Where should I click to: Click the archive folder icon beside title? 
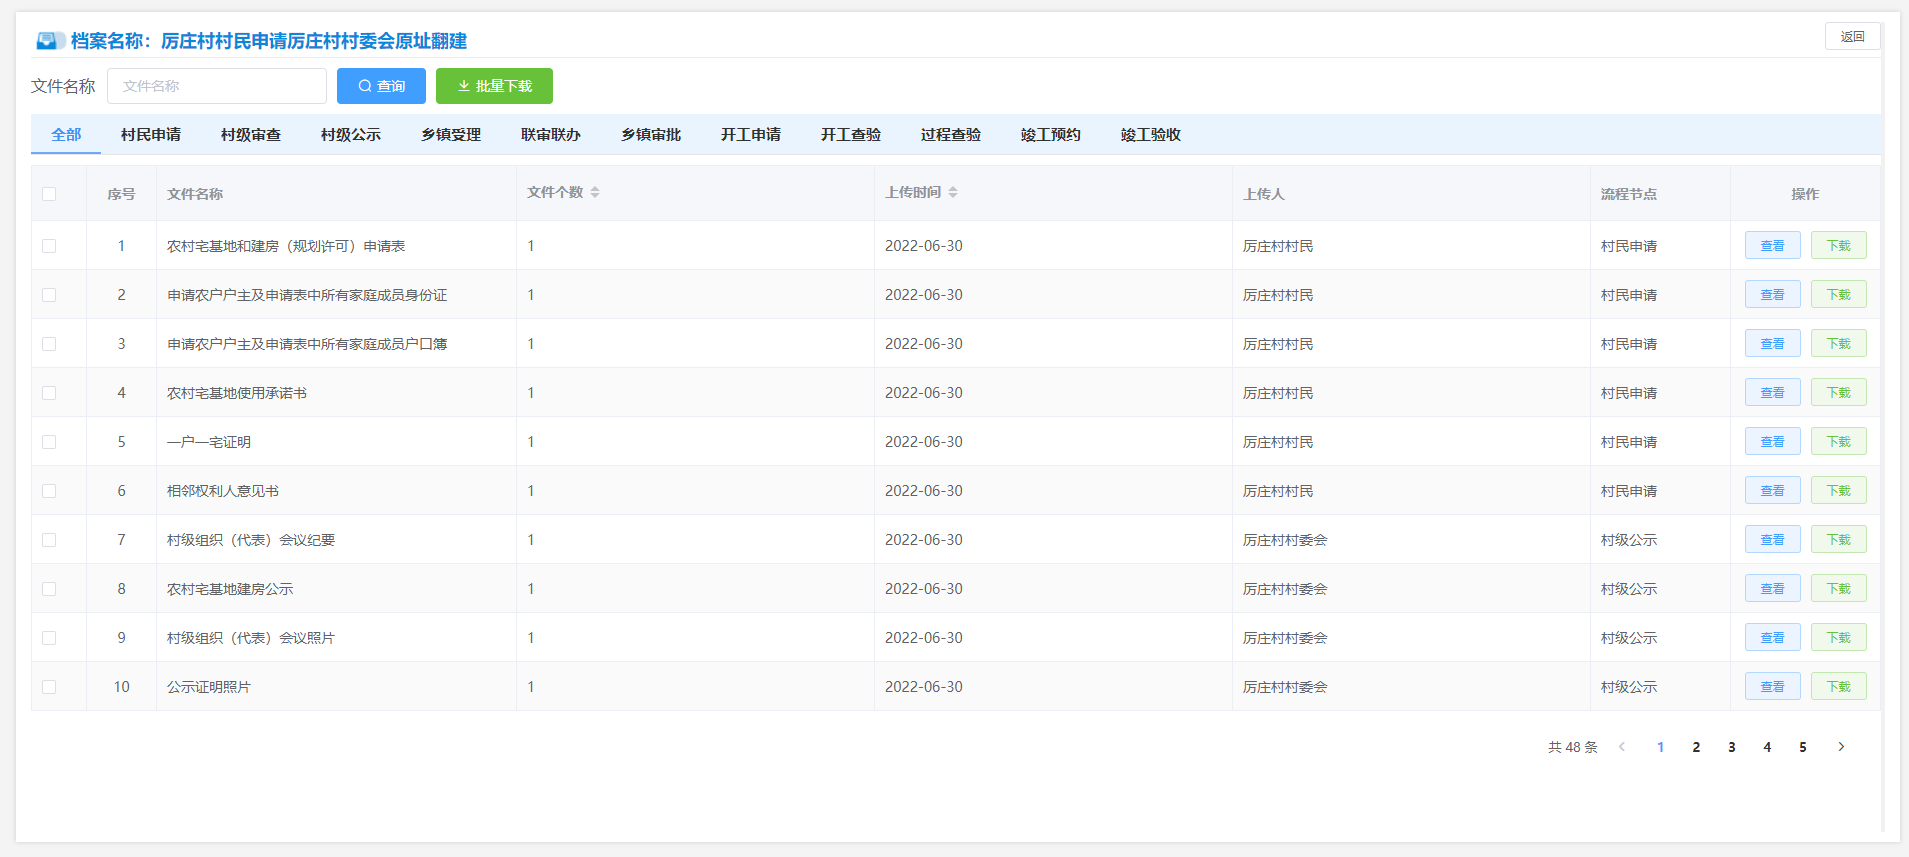tap(49, 41)
